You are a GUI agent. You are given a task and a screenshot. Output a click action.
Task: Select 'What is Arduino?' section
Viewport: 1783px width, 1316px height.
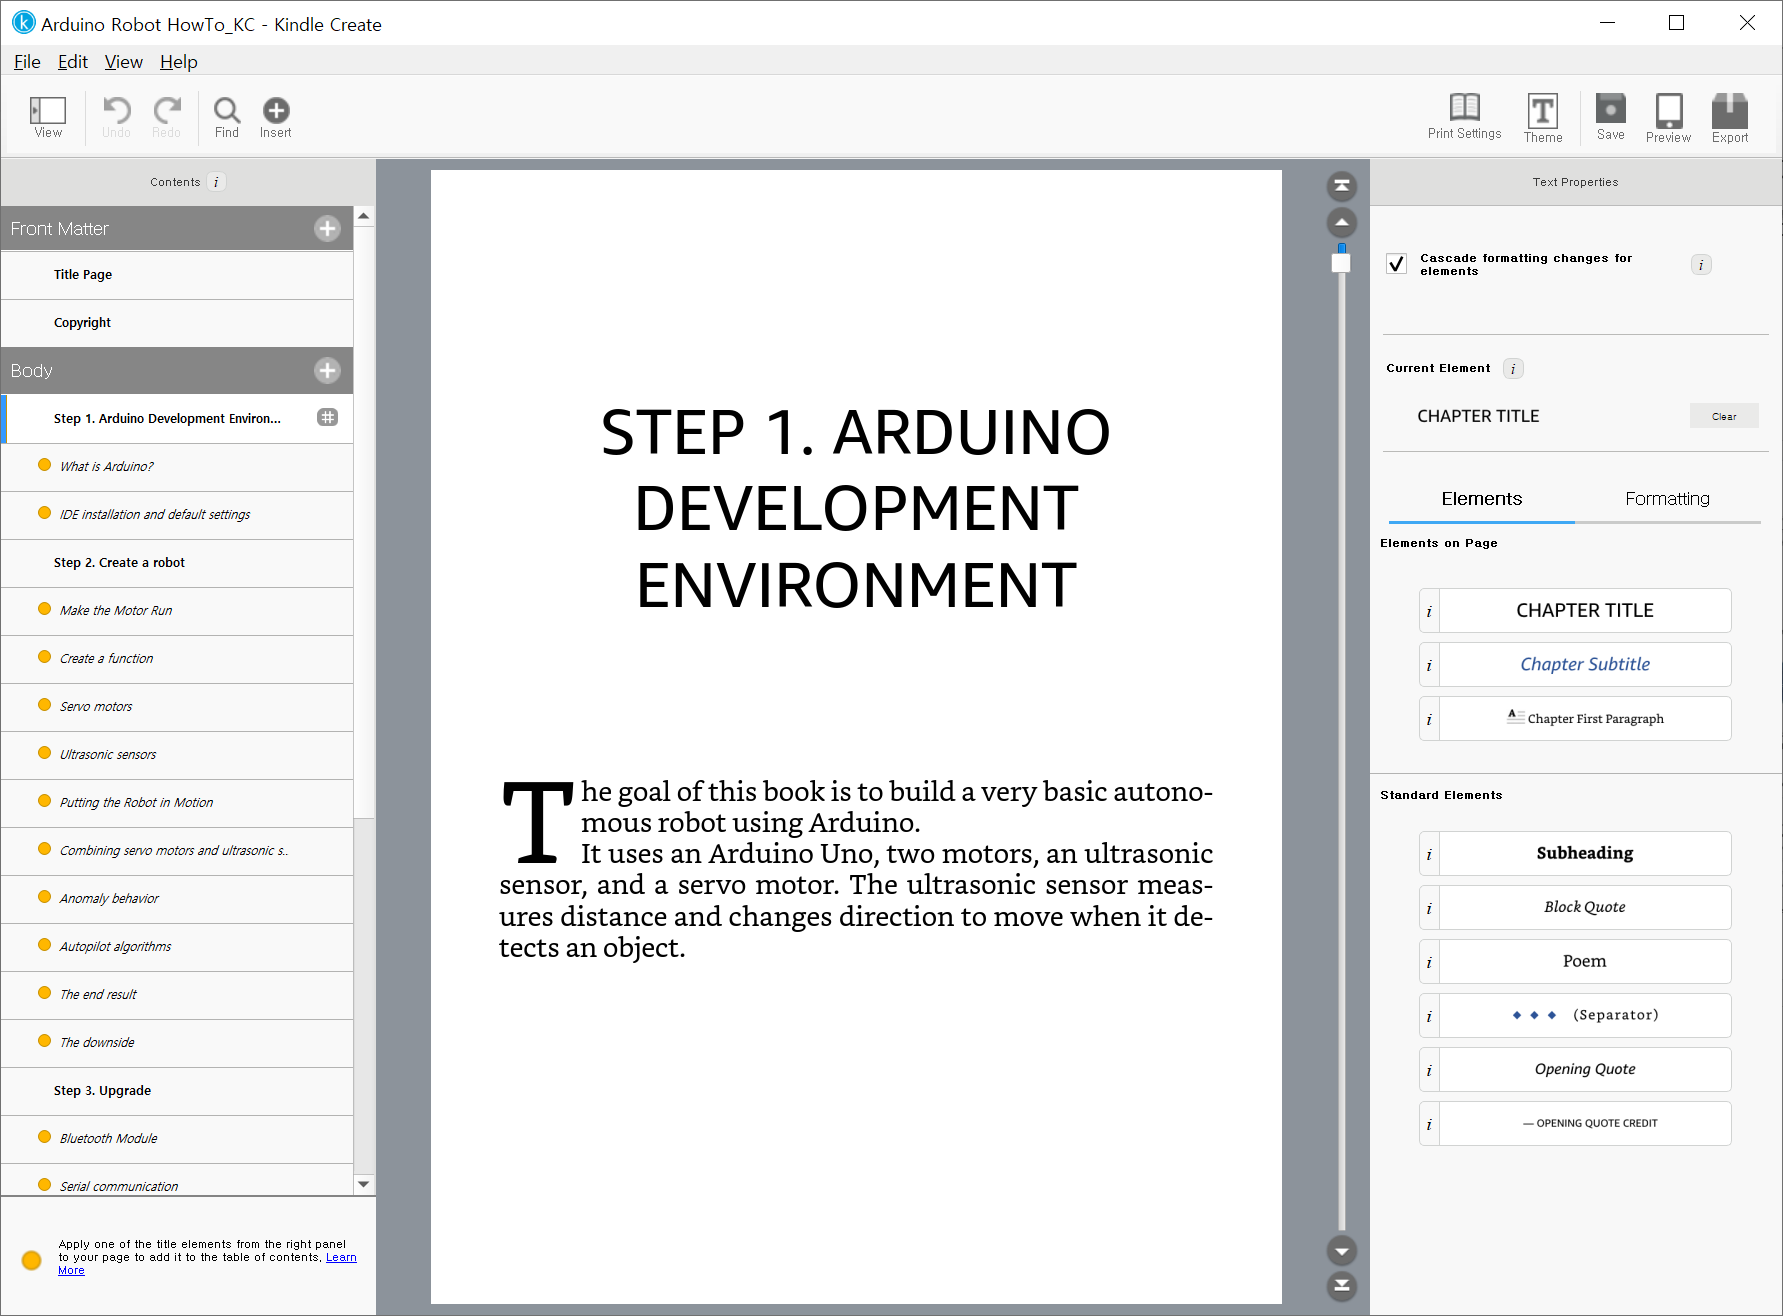(177, 467)
